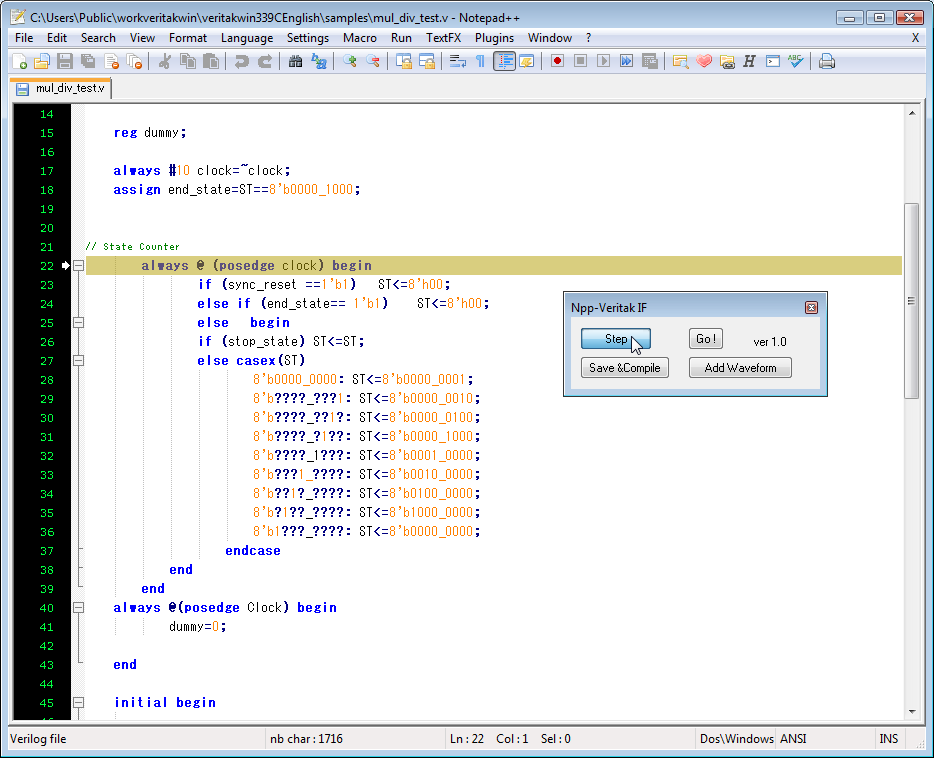The width and height of the screenshot is (934, 758).
Task: Close the Npp-Veritak IF dialog
Action: click(811, 307)
